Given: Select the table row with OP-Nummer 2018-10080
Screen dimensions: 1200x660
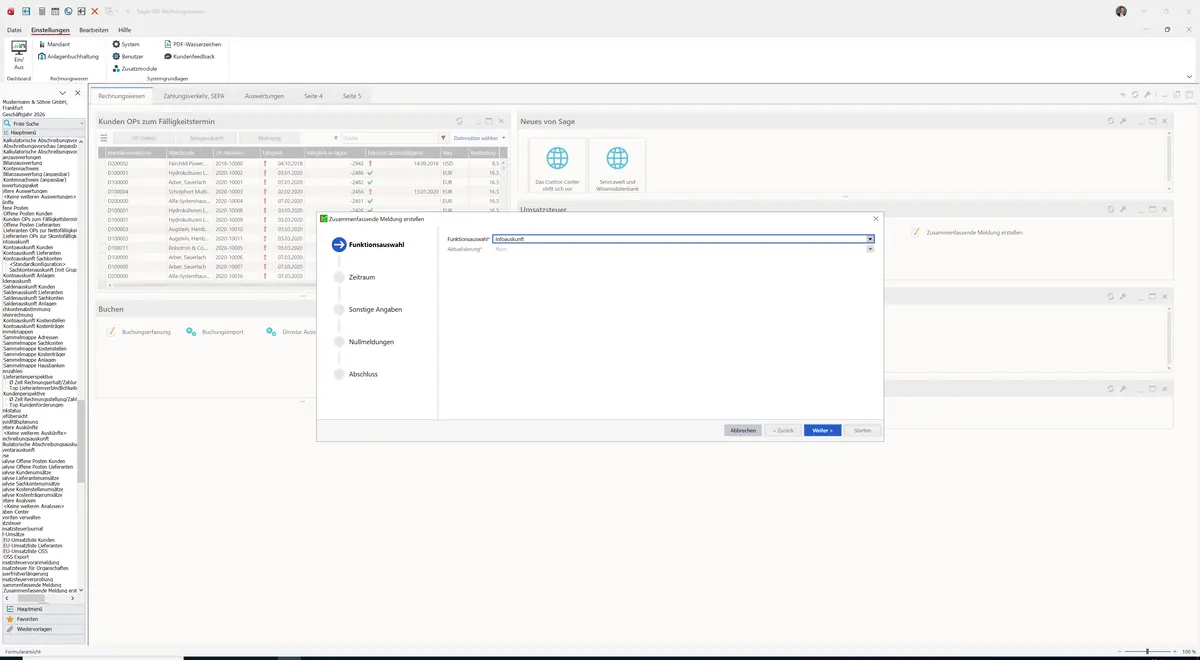Looking at the screenshot, I should [x=302, y=163].
